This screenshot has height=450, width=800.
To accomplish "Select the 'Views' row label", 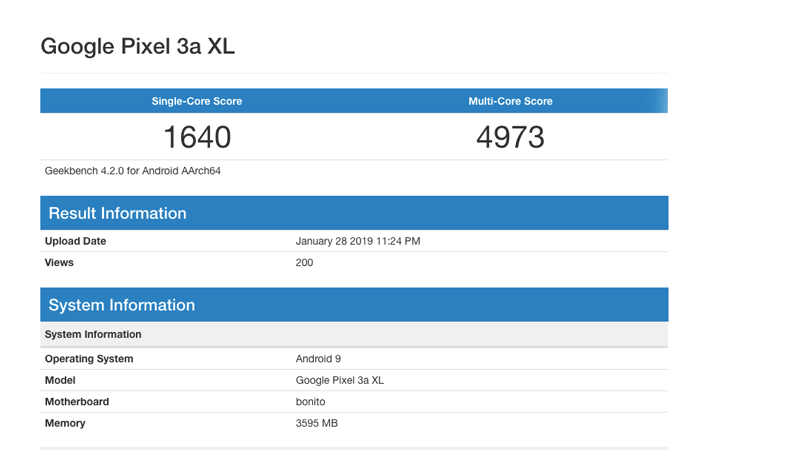I will tap(59, 262).
